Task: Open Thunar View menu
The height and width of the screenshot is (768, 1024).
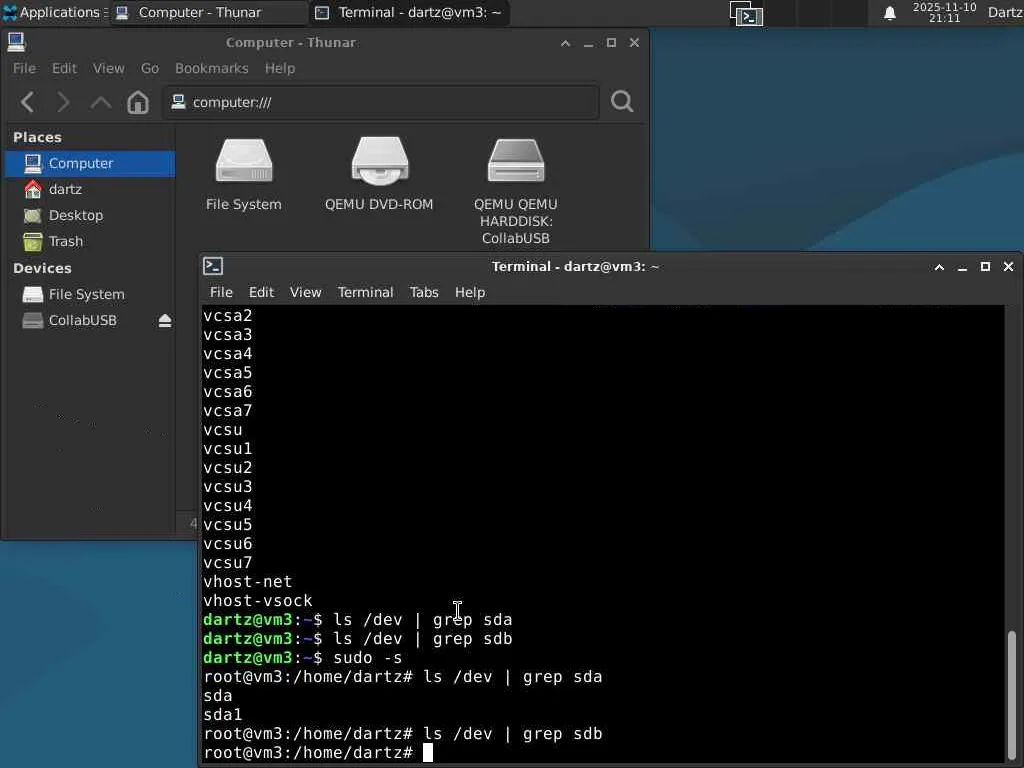Action: click(108, 68)
